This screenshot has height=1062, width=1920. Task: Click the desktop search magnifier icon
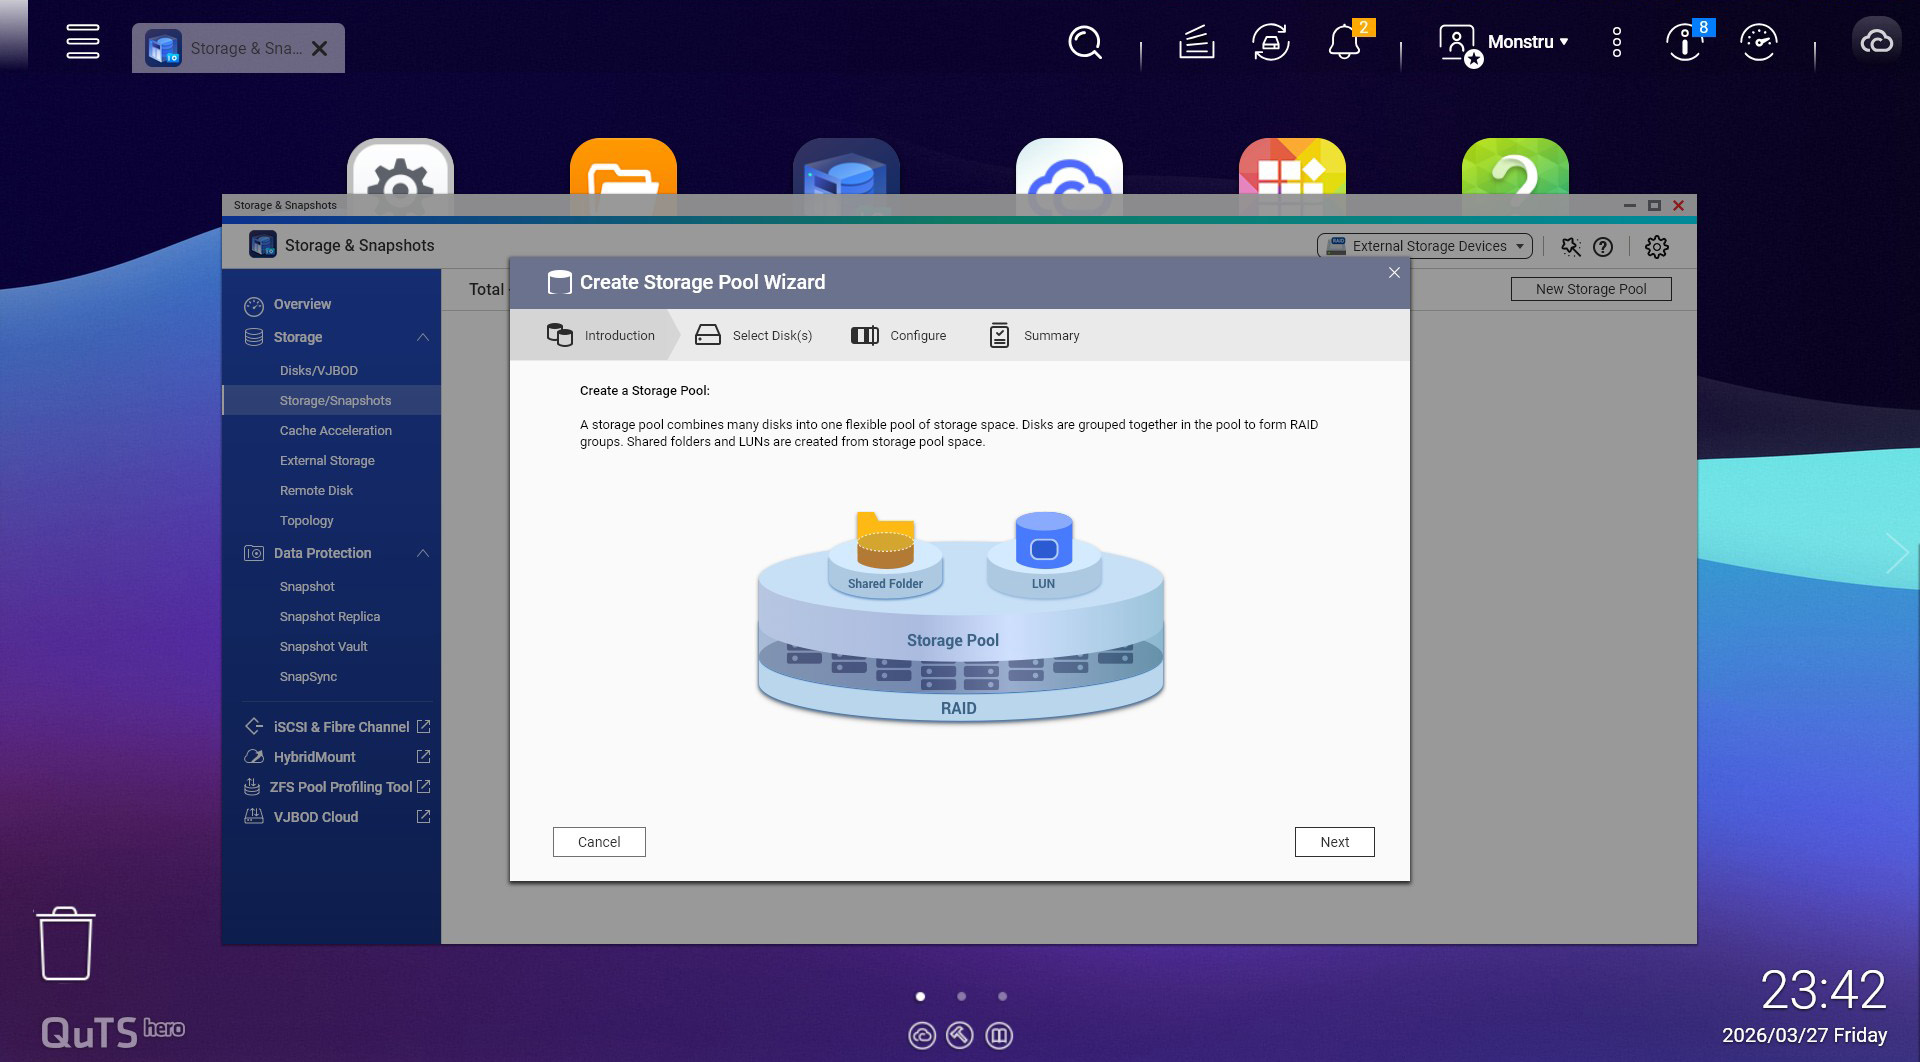[x=1084, y=43]
